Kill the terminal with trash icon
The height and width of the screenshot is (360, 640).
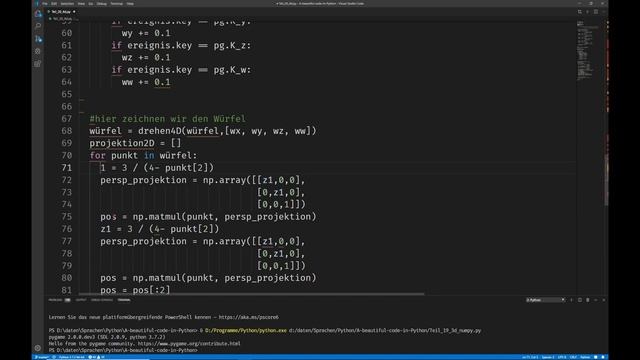(x=588, y=300)
